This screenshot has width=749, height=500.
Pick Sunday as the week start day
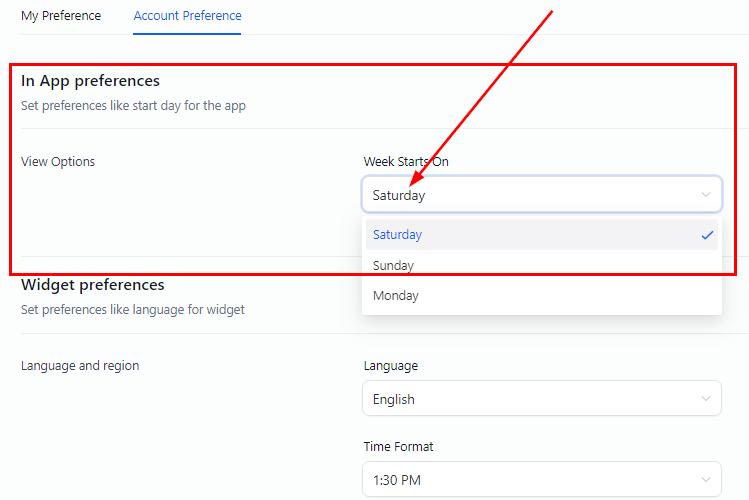click(x=394, y=266)
